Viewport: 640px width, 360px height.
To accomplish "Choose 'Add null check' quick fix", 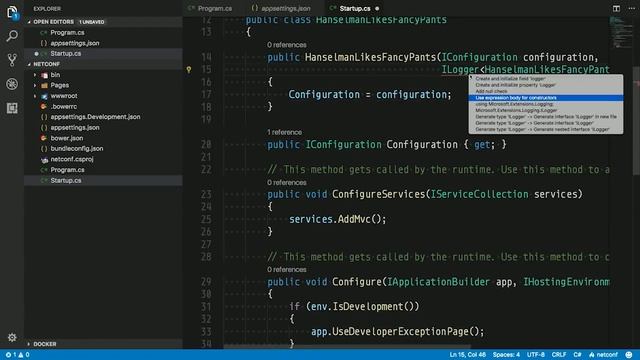I will coord(546,91).
